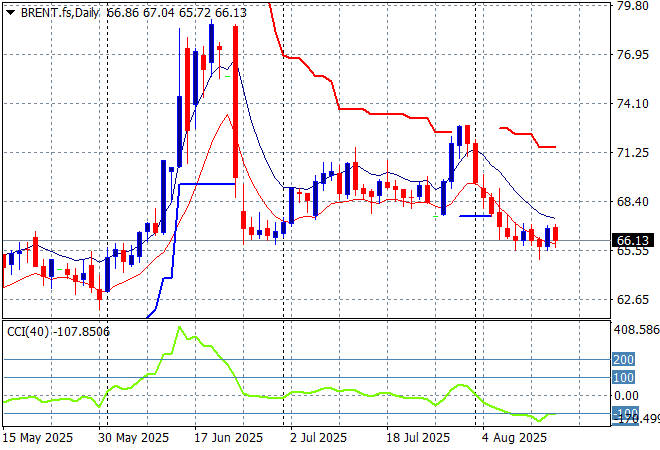Click the 17 Jun 2025 date label
This screenshot has width=660, height=450.
pos(228,437)
